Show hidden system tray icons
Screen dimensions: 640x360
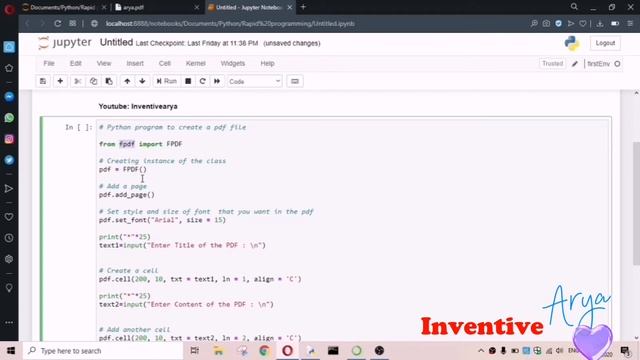tap(481, 351)
